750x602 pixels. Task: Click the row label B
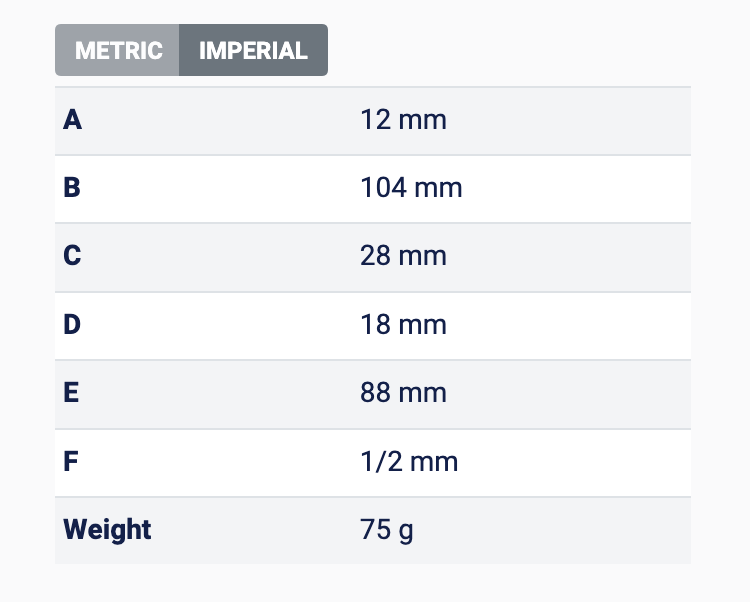coord(72,188)
